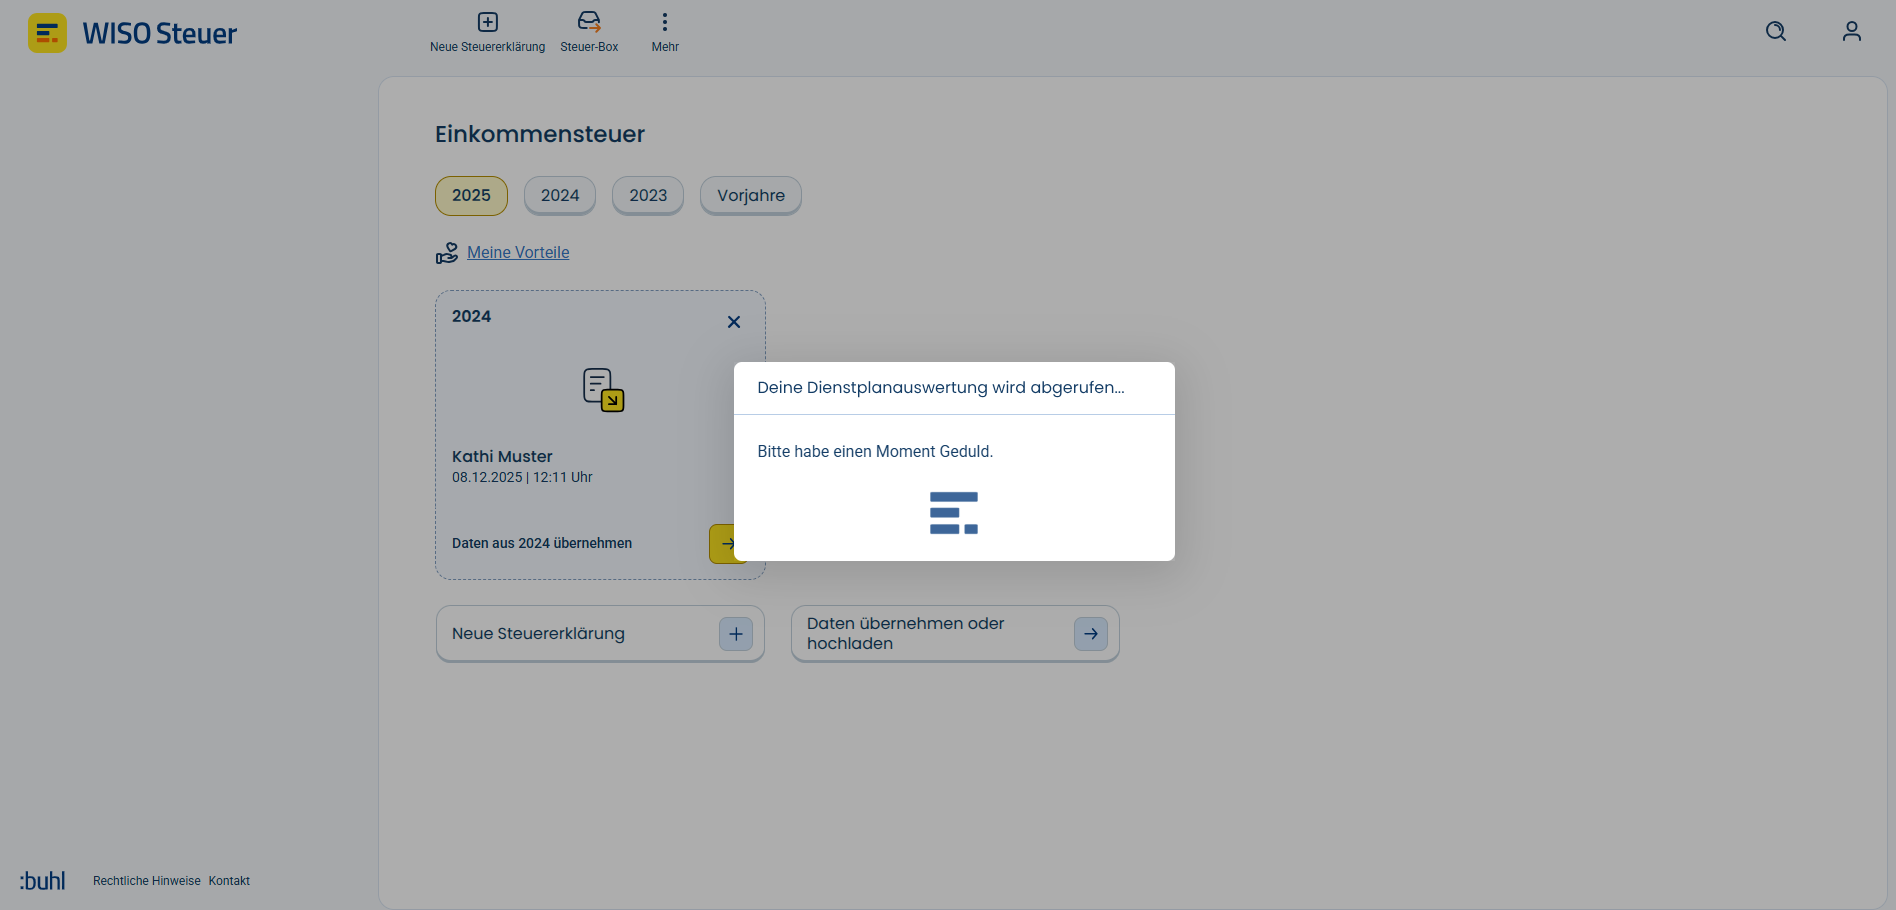This screenshot has width=1896, height=910.
Task: Click the arrow icon for Daten übernehmen
Action: 1091,634
